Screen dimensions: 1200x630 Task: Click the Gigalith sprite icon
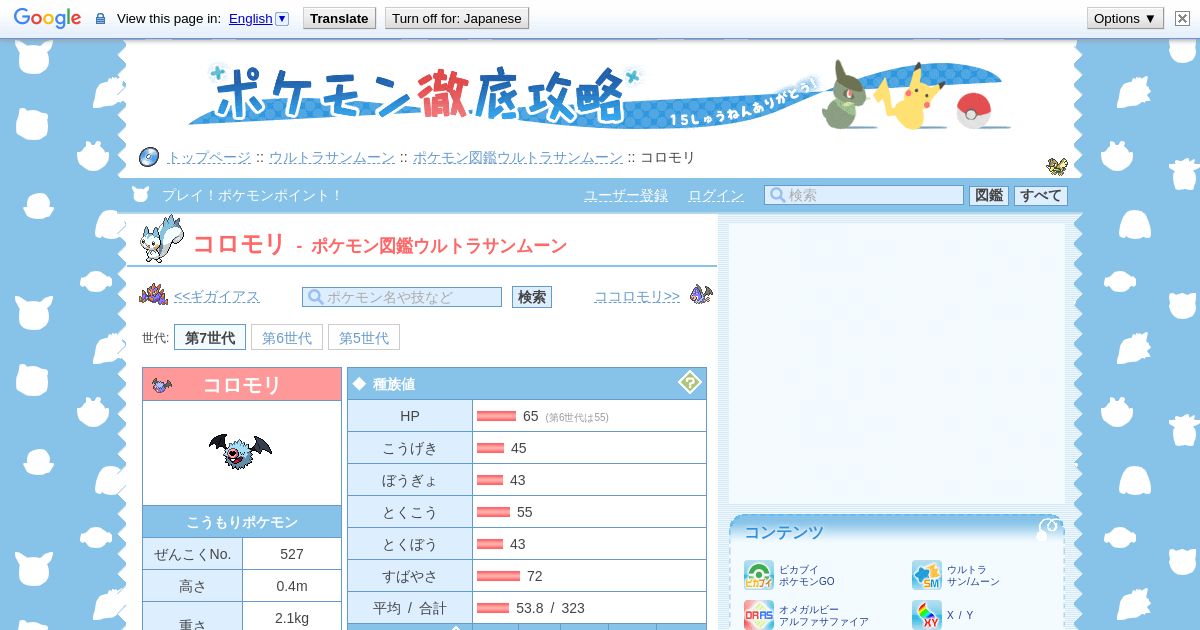[x=153, y=295]
